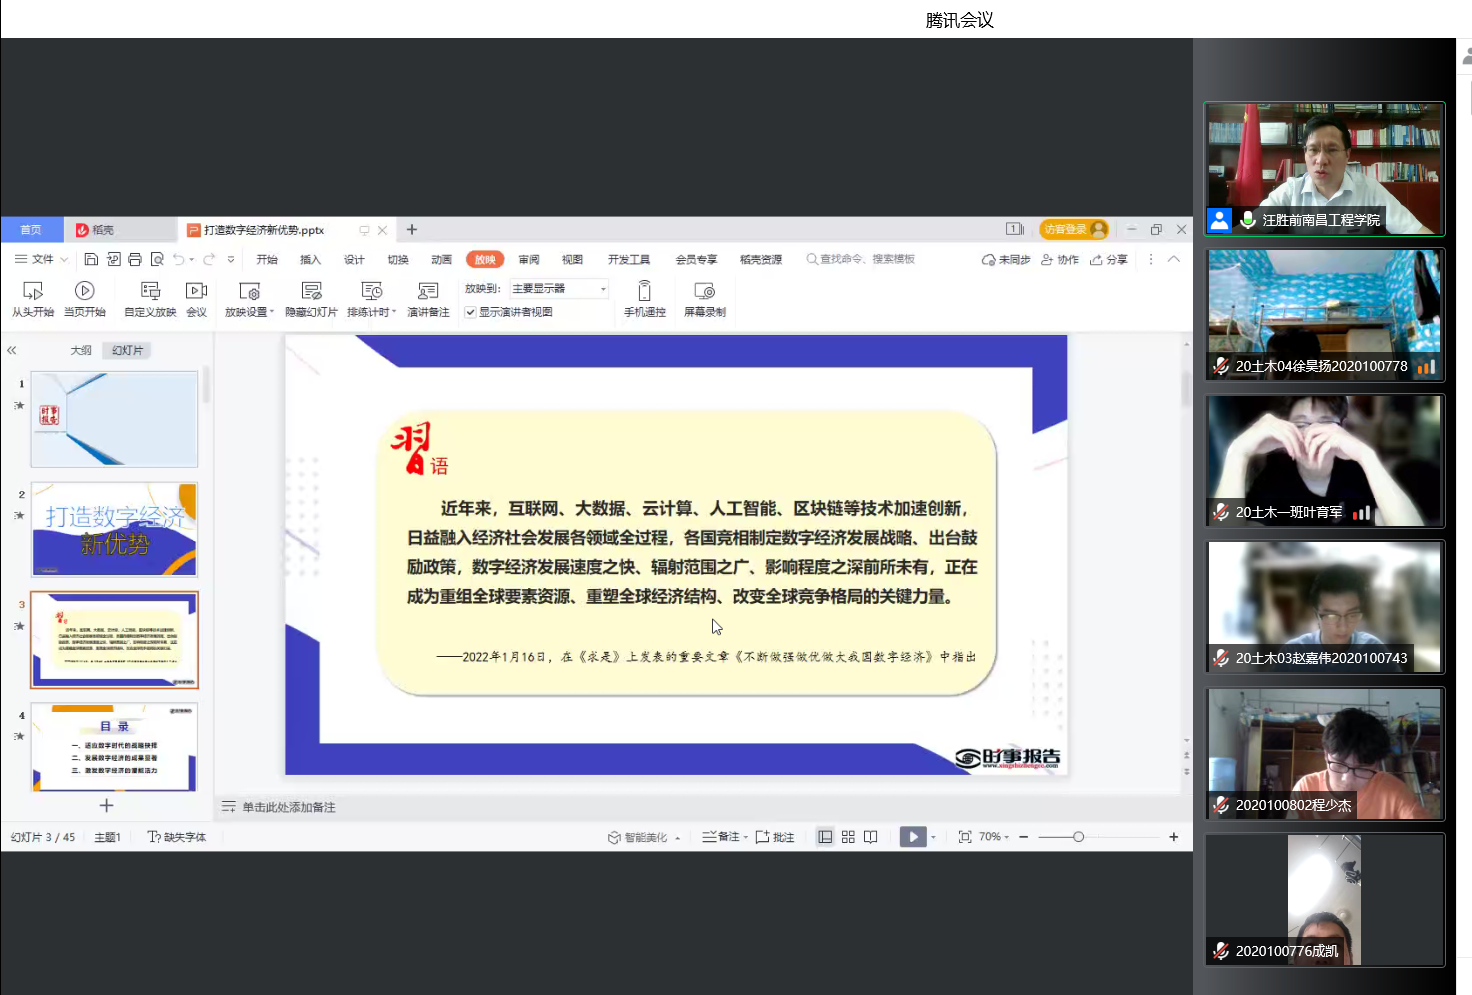
Task: Open speaker notes (演讲备注) tool
Action: coord(428,298)
